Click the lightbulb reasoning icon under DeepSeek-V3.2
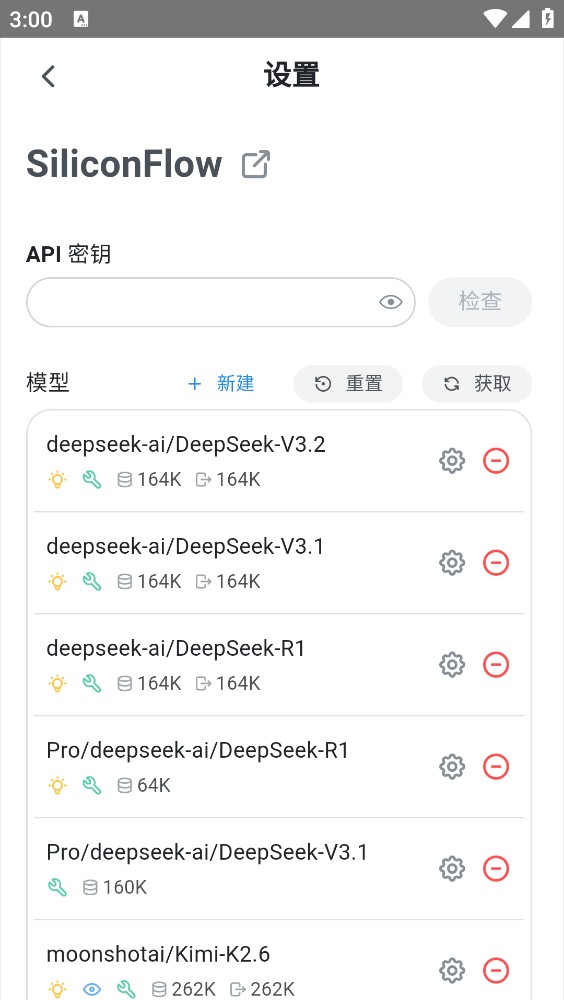 point(57,479)
